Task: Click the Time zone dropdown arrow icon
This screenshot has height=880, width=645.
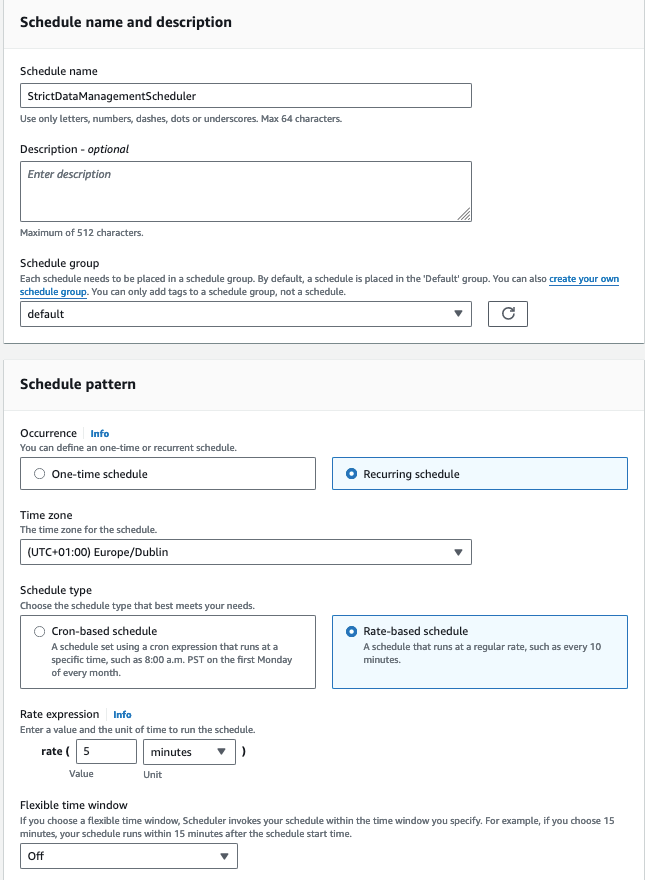Action: 458,552
